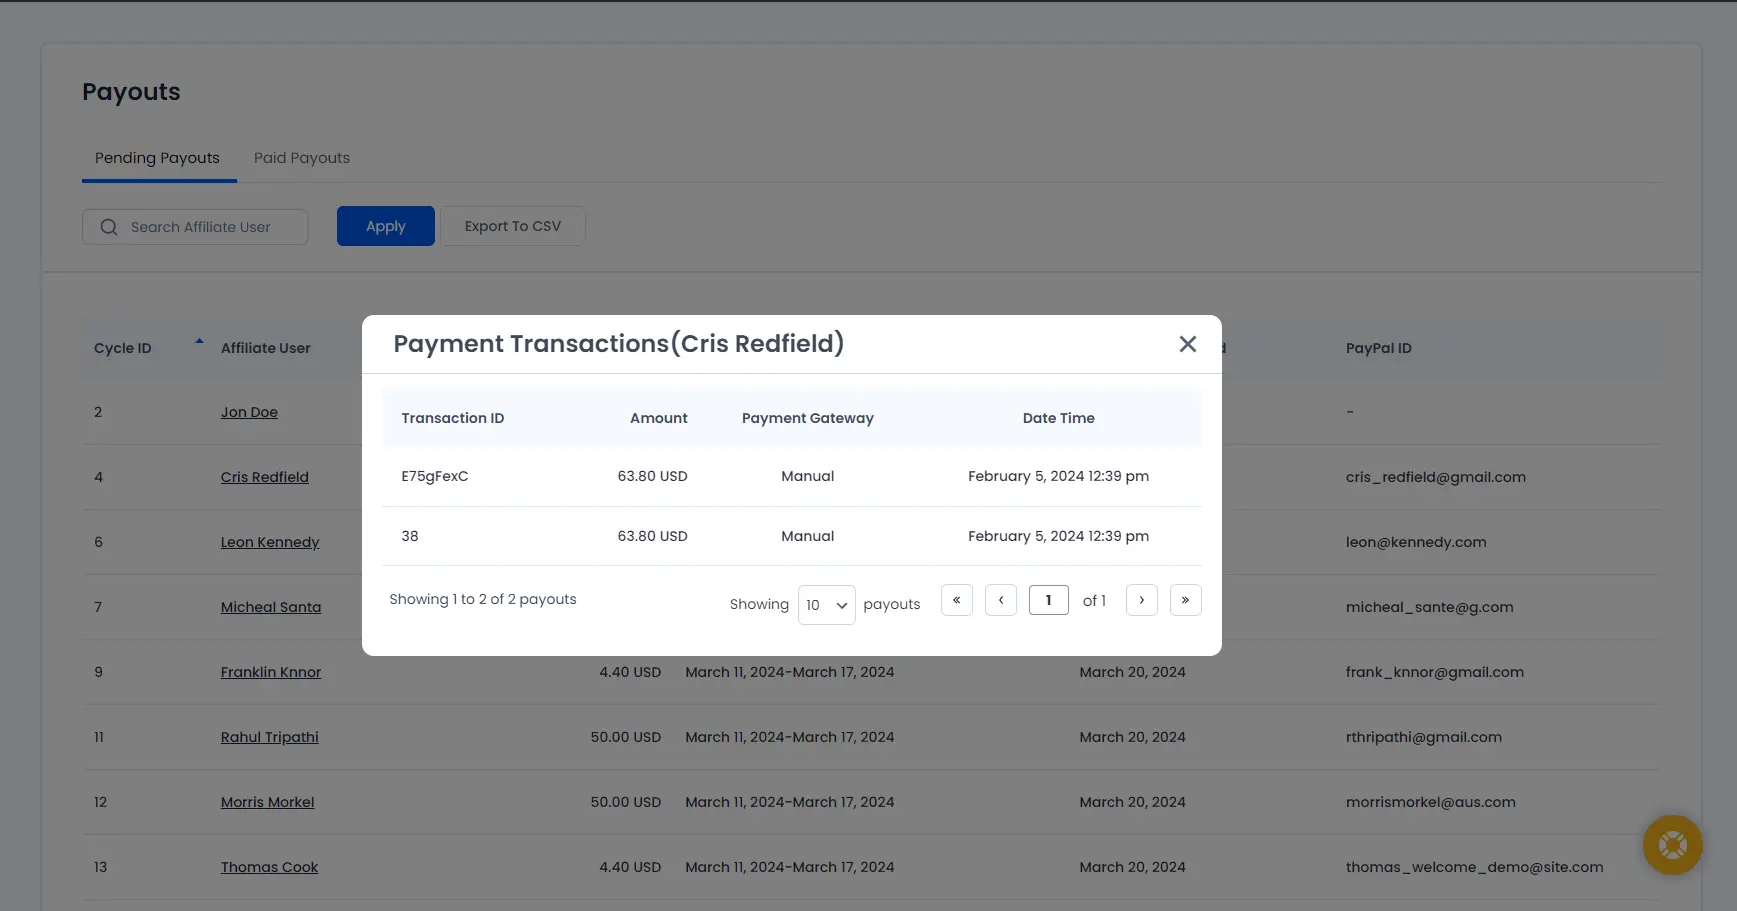Click Morris Morkel's 50.00 USD amount
This screenshot has width=1737, height=911.
pos(626,802)
